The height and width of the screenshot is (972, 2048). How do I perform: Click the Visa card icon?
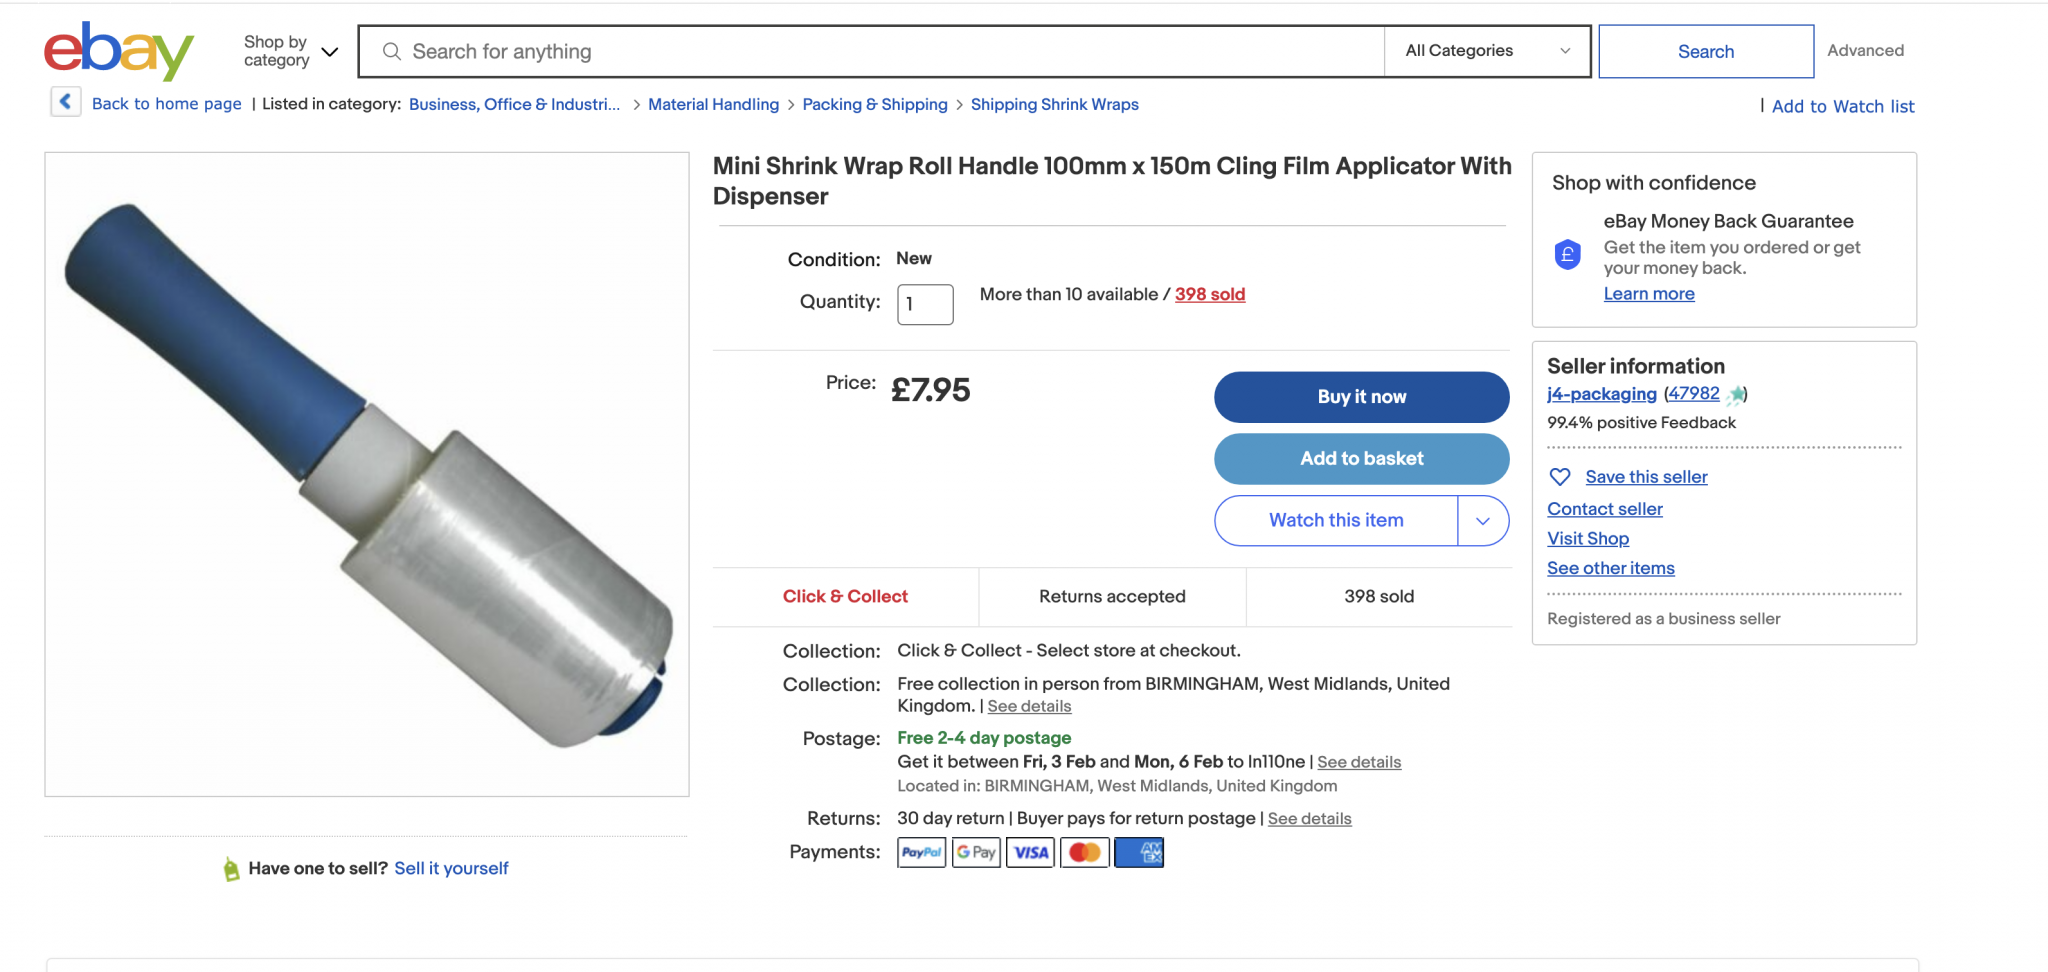tap(1030, 852)
